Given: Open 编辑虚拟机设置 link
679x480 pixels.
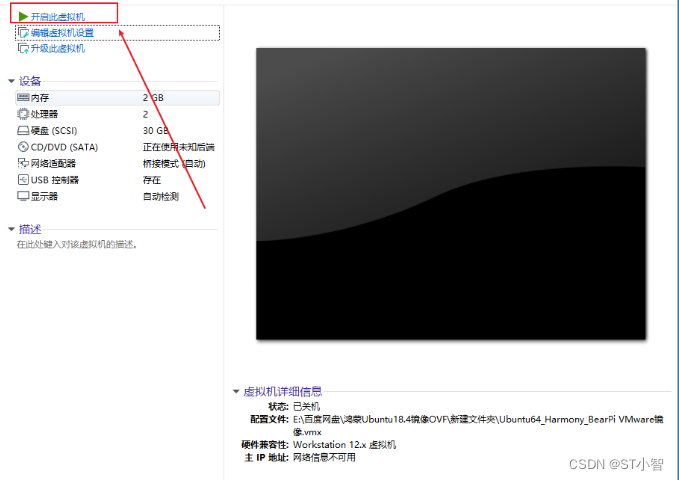Looking at the screenshot, I should (62, 33).
